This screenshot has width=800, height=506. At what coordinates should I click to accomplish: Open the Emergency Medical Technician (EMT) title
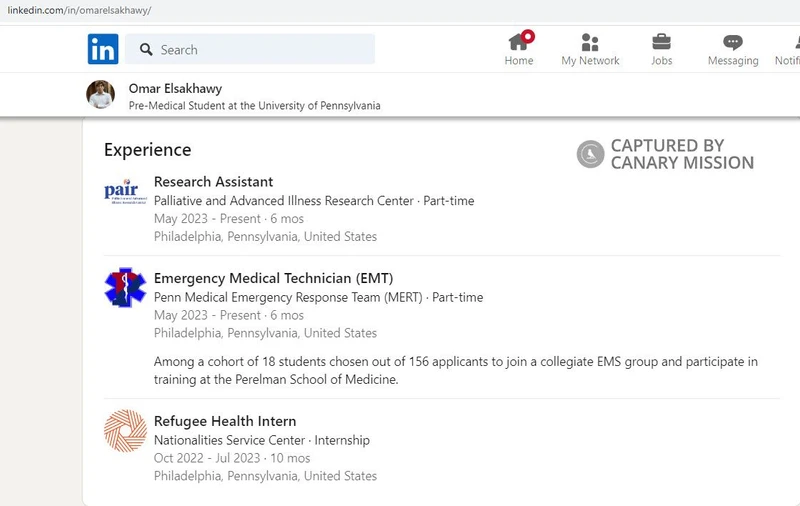(266, 278)
